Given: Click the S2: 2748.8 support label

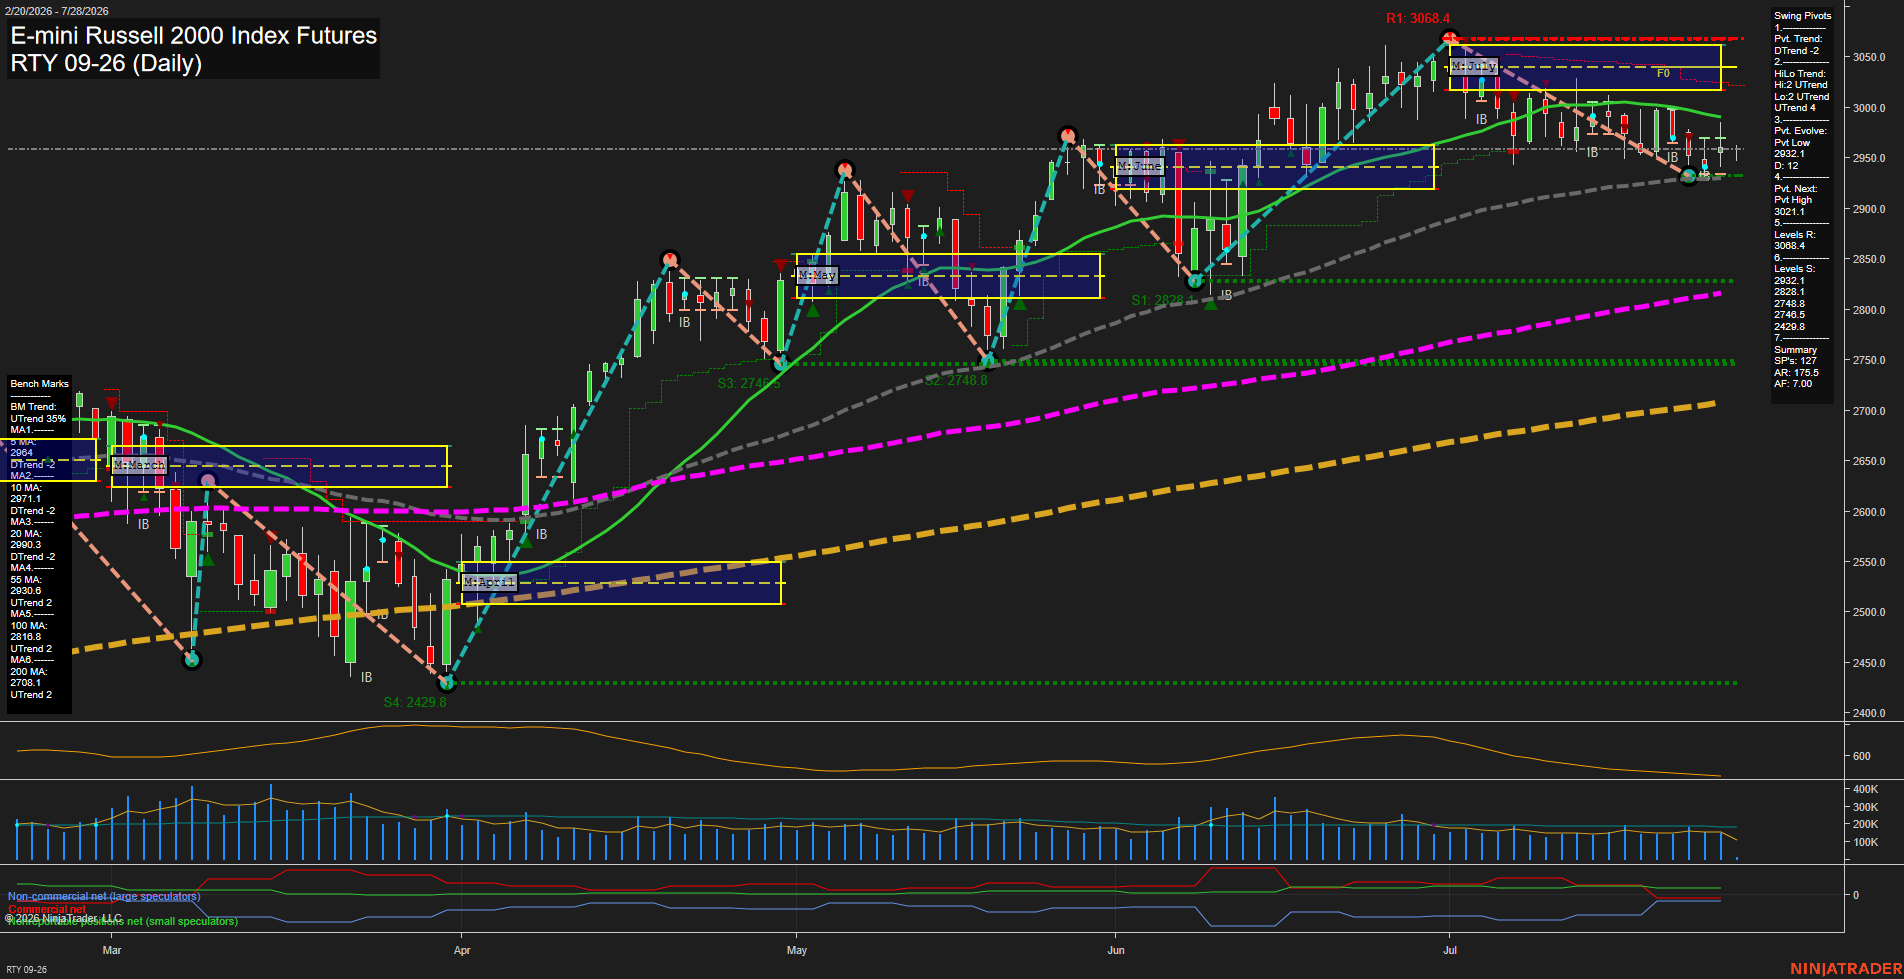Looking at the screenshot, I should [x=956, y=380].
